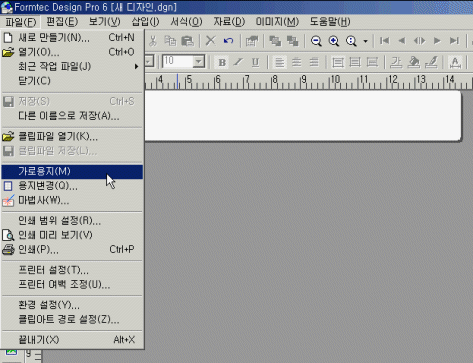The width and height of the screenshot is (473, 363).
Task: Open the 파일(F) menu
Action: coord(21,22)
